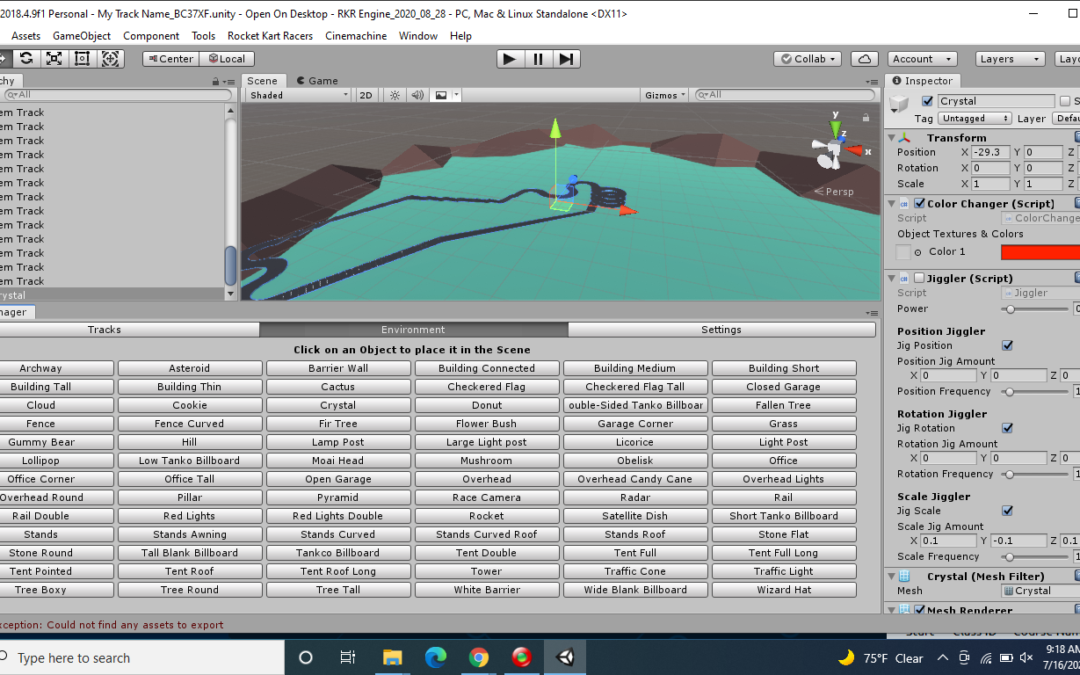
Task: Open the Account dropdown
Action: [922, 59]
